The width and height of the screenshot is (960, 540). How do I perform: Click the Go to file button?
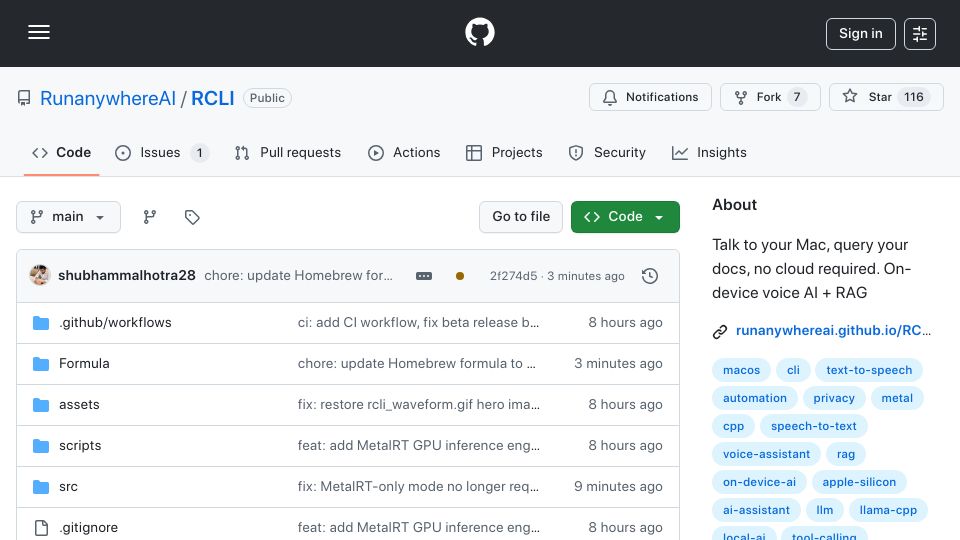[x=521, y=217]
